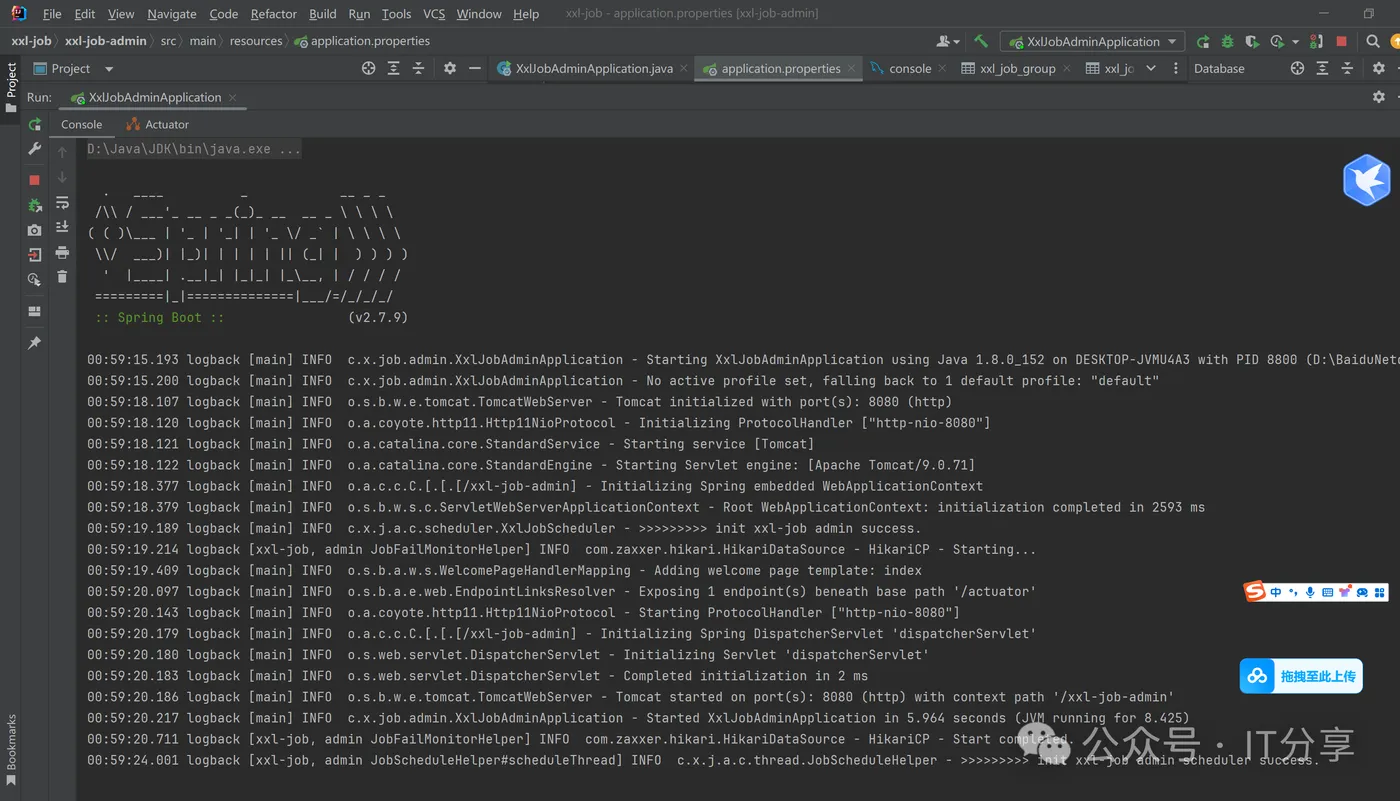Click the src breadcrumb segment
The height and width of the screenshot is (801, 1400).
pos(168,41)
